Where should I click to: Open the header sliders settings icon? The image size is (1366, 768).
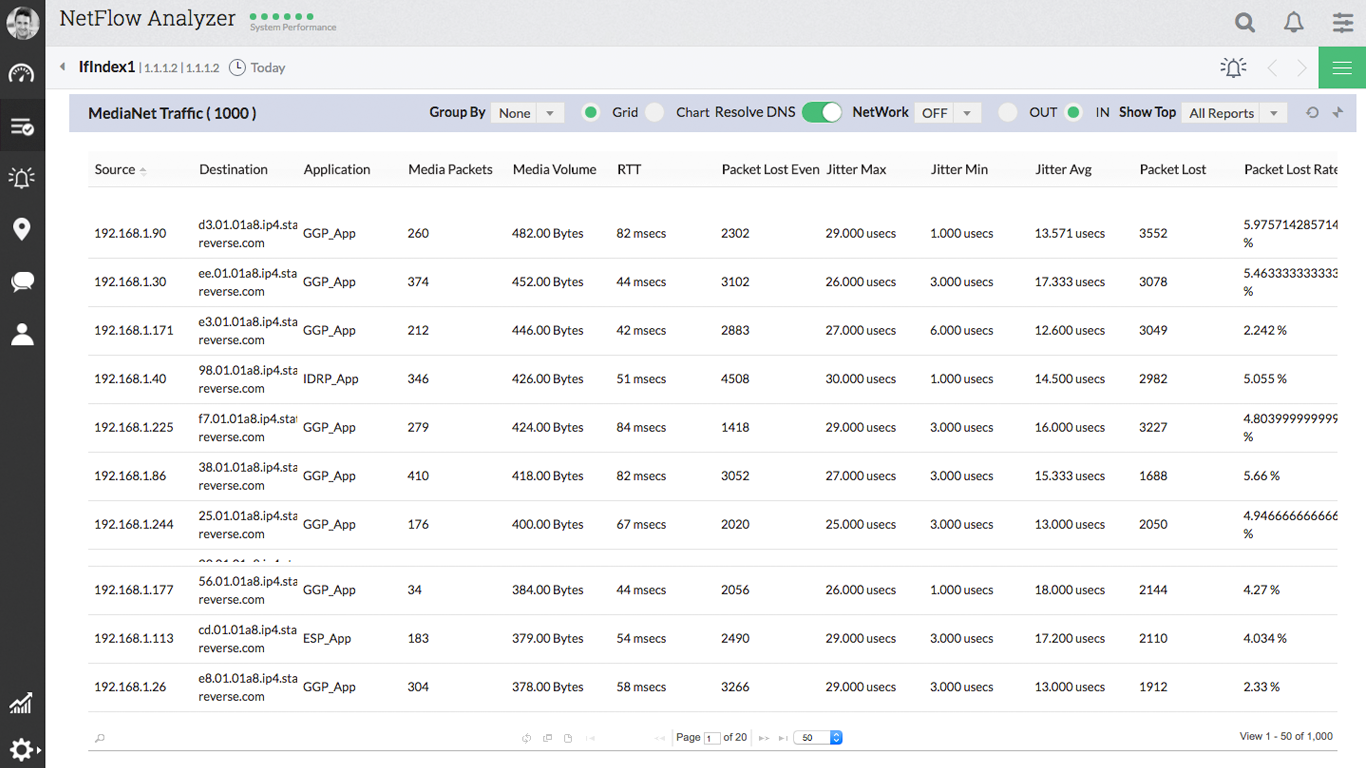(x=1343, y=22)
